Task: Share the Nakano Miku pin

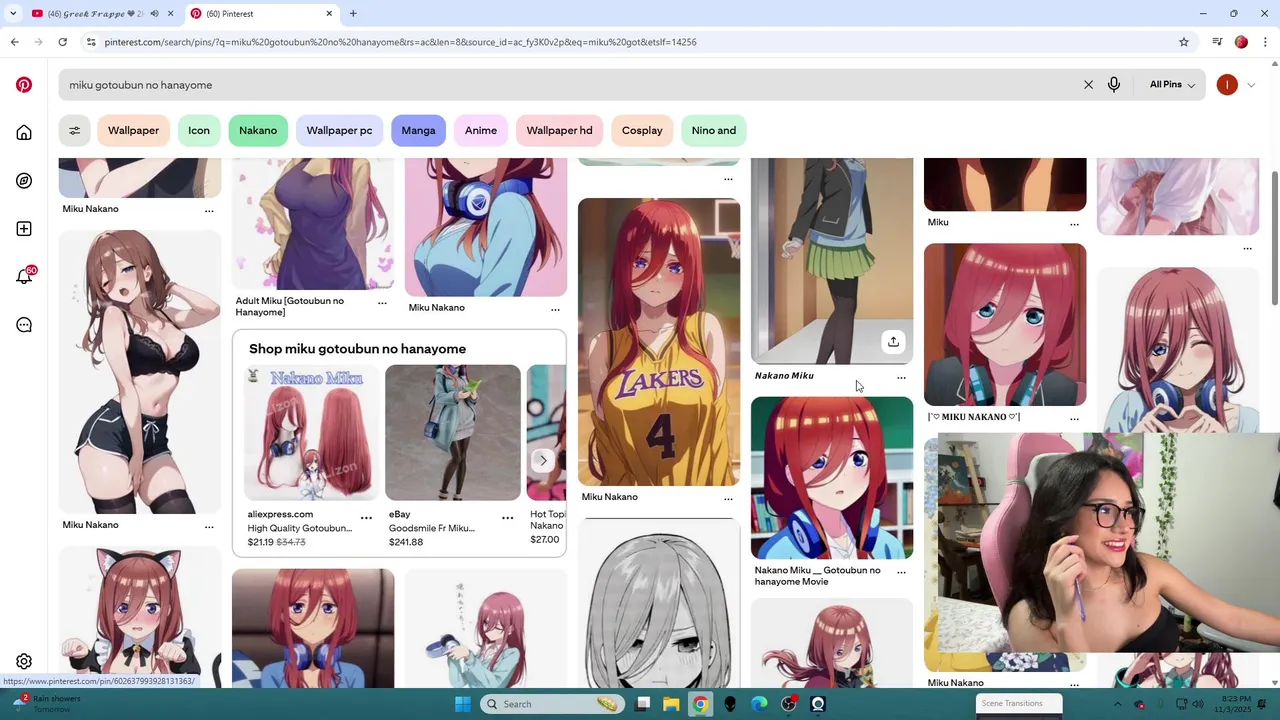Action: 893,342
